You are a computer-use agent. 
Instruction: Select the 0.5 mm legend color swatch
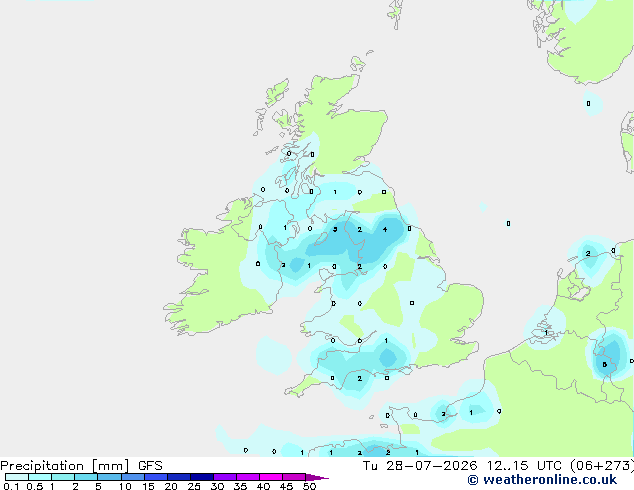pyautogui.click(x=40, y=477)
